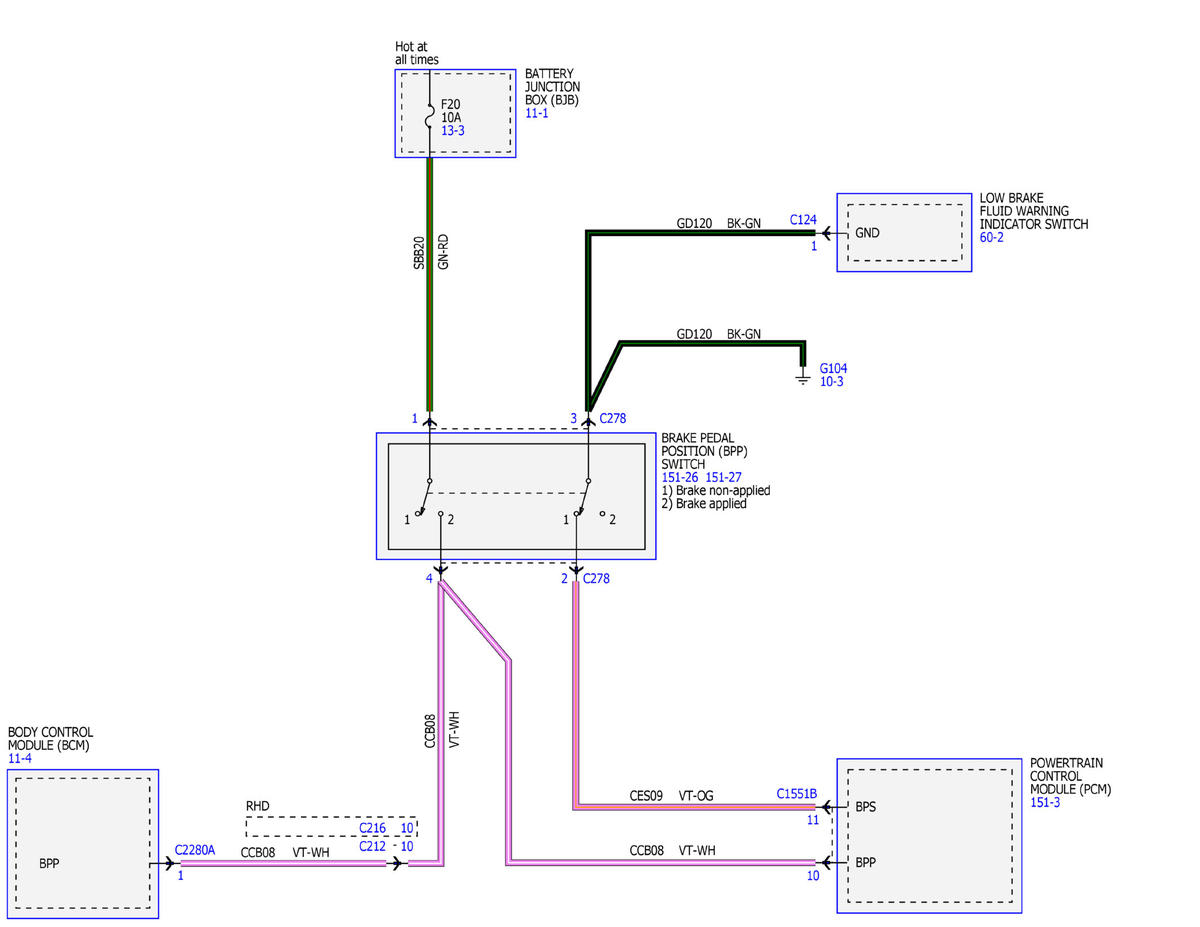1200x927 pixels.
Task: Click the C1551B connector label
Action: click(797, 794)
